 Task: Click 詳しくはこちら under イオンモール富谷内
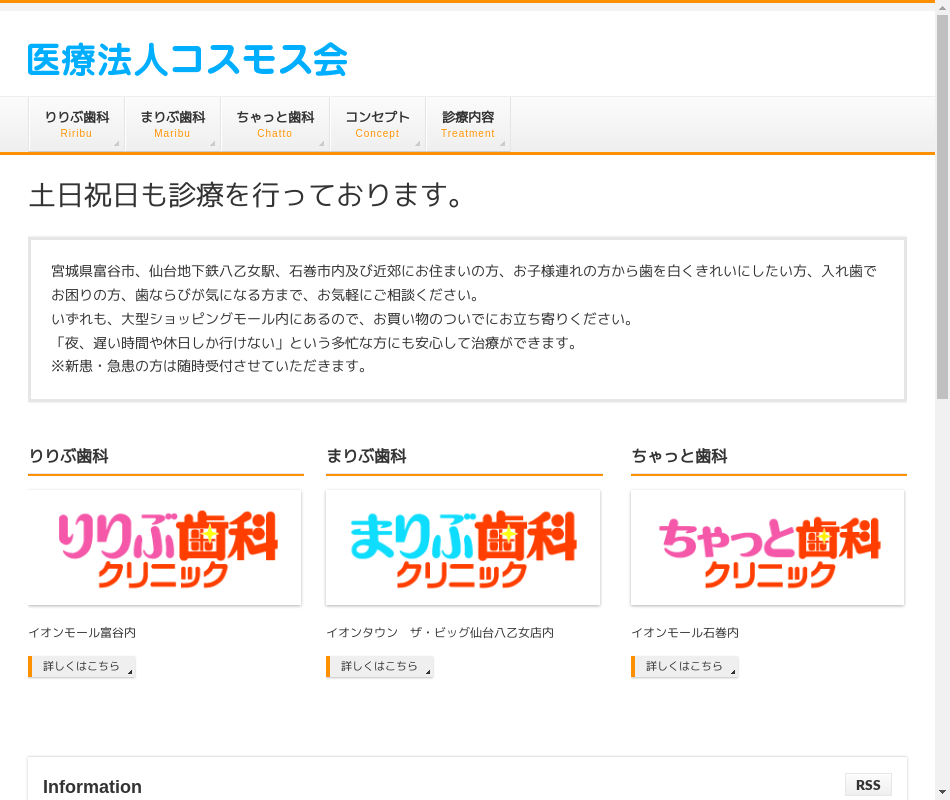pos(82,667)
